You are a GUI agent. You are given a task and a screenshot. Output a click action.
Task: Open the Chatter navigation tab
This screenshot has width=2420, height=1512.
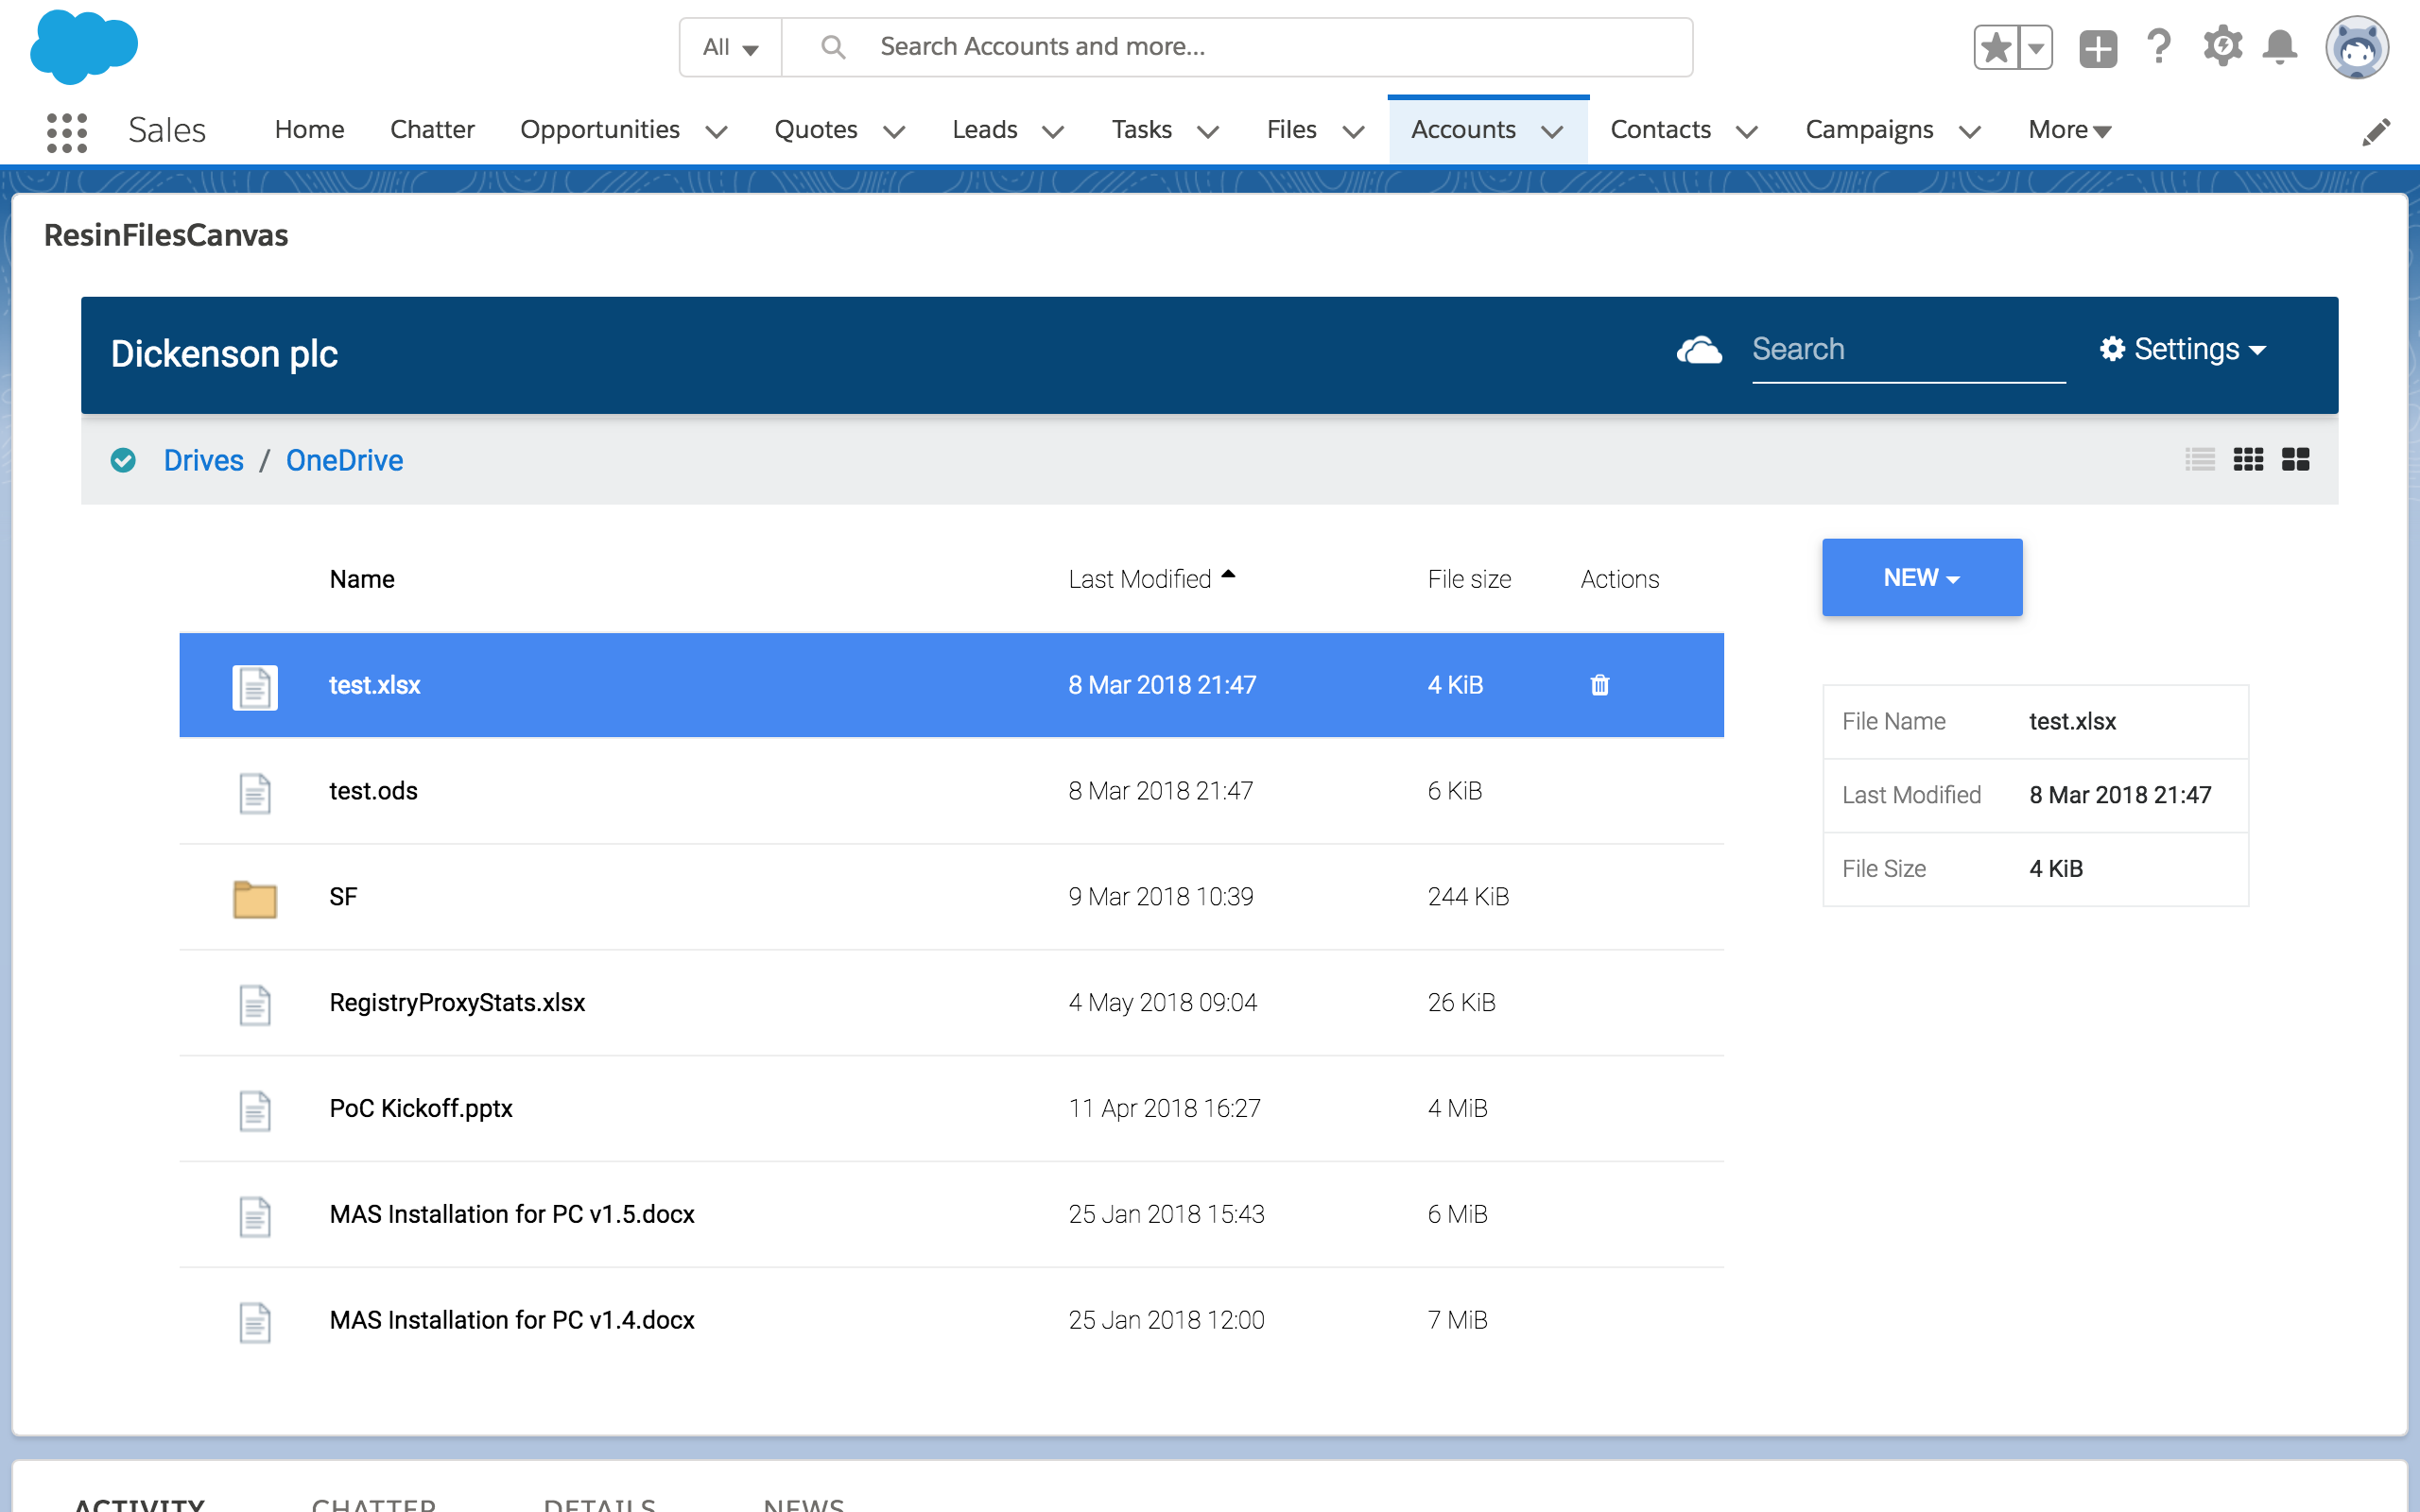point(432,130)
